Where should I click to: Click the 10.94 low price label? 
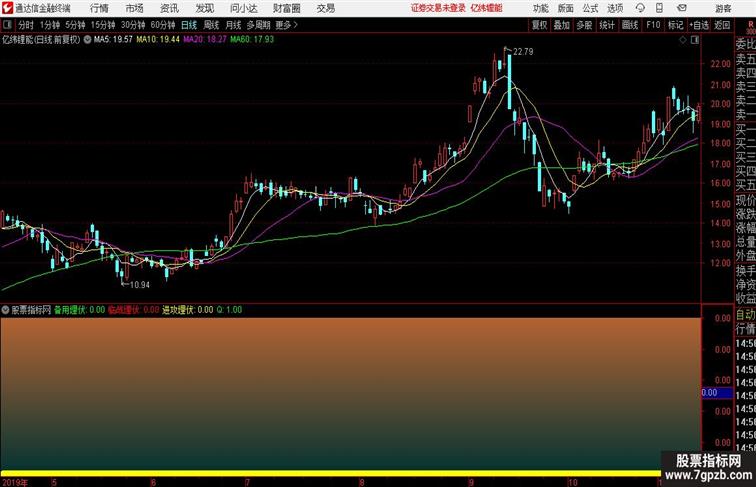140,285
